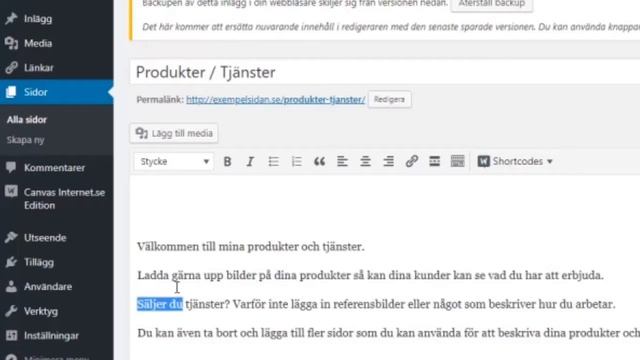Click the dropdown arrow beside Shortcodes
The width and height of the screenshot is (640, 360).
click(550, 162)
